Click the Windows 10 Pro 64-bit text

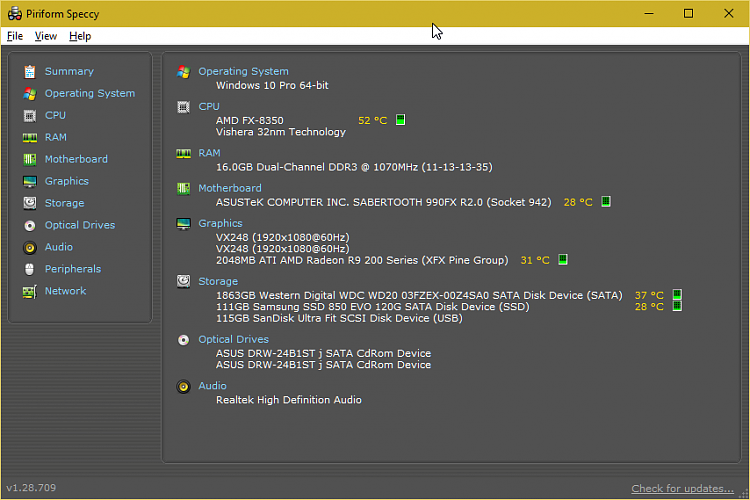pyautogui.click(x=272, y=86)
